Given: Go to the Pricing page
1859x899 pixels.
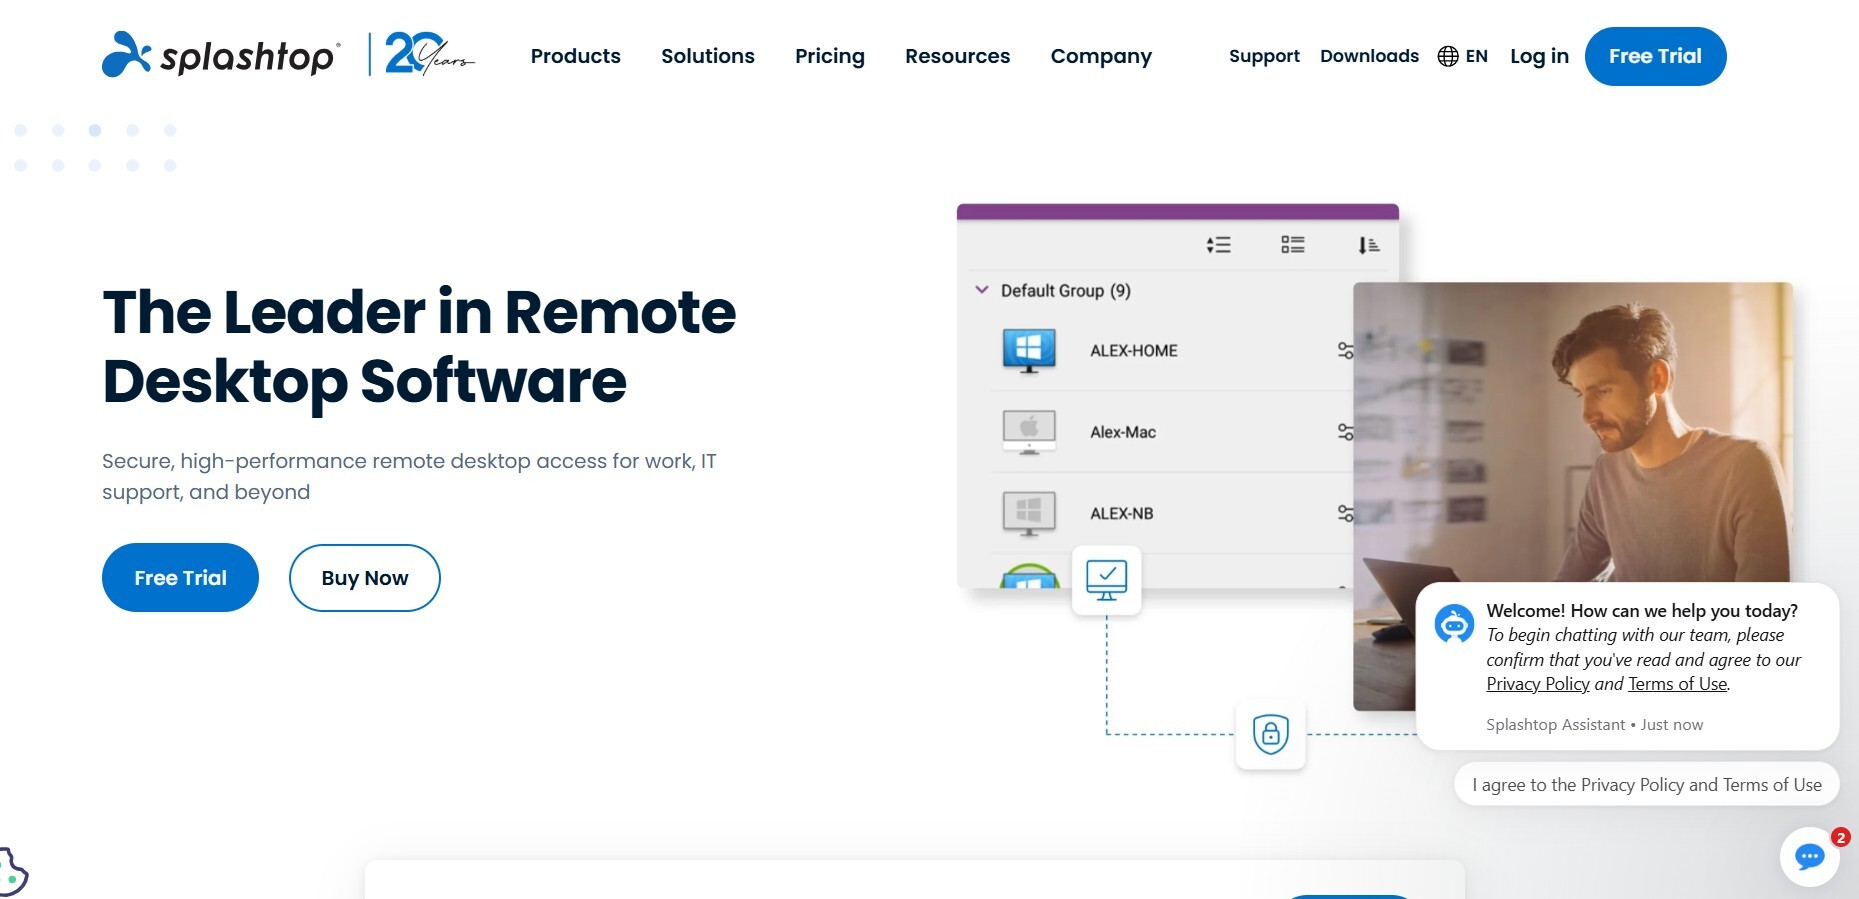Looking at the screenshot, I should pos(830,56).
